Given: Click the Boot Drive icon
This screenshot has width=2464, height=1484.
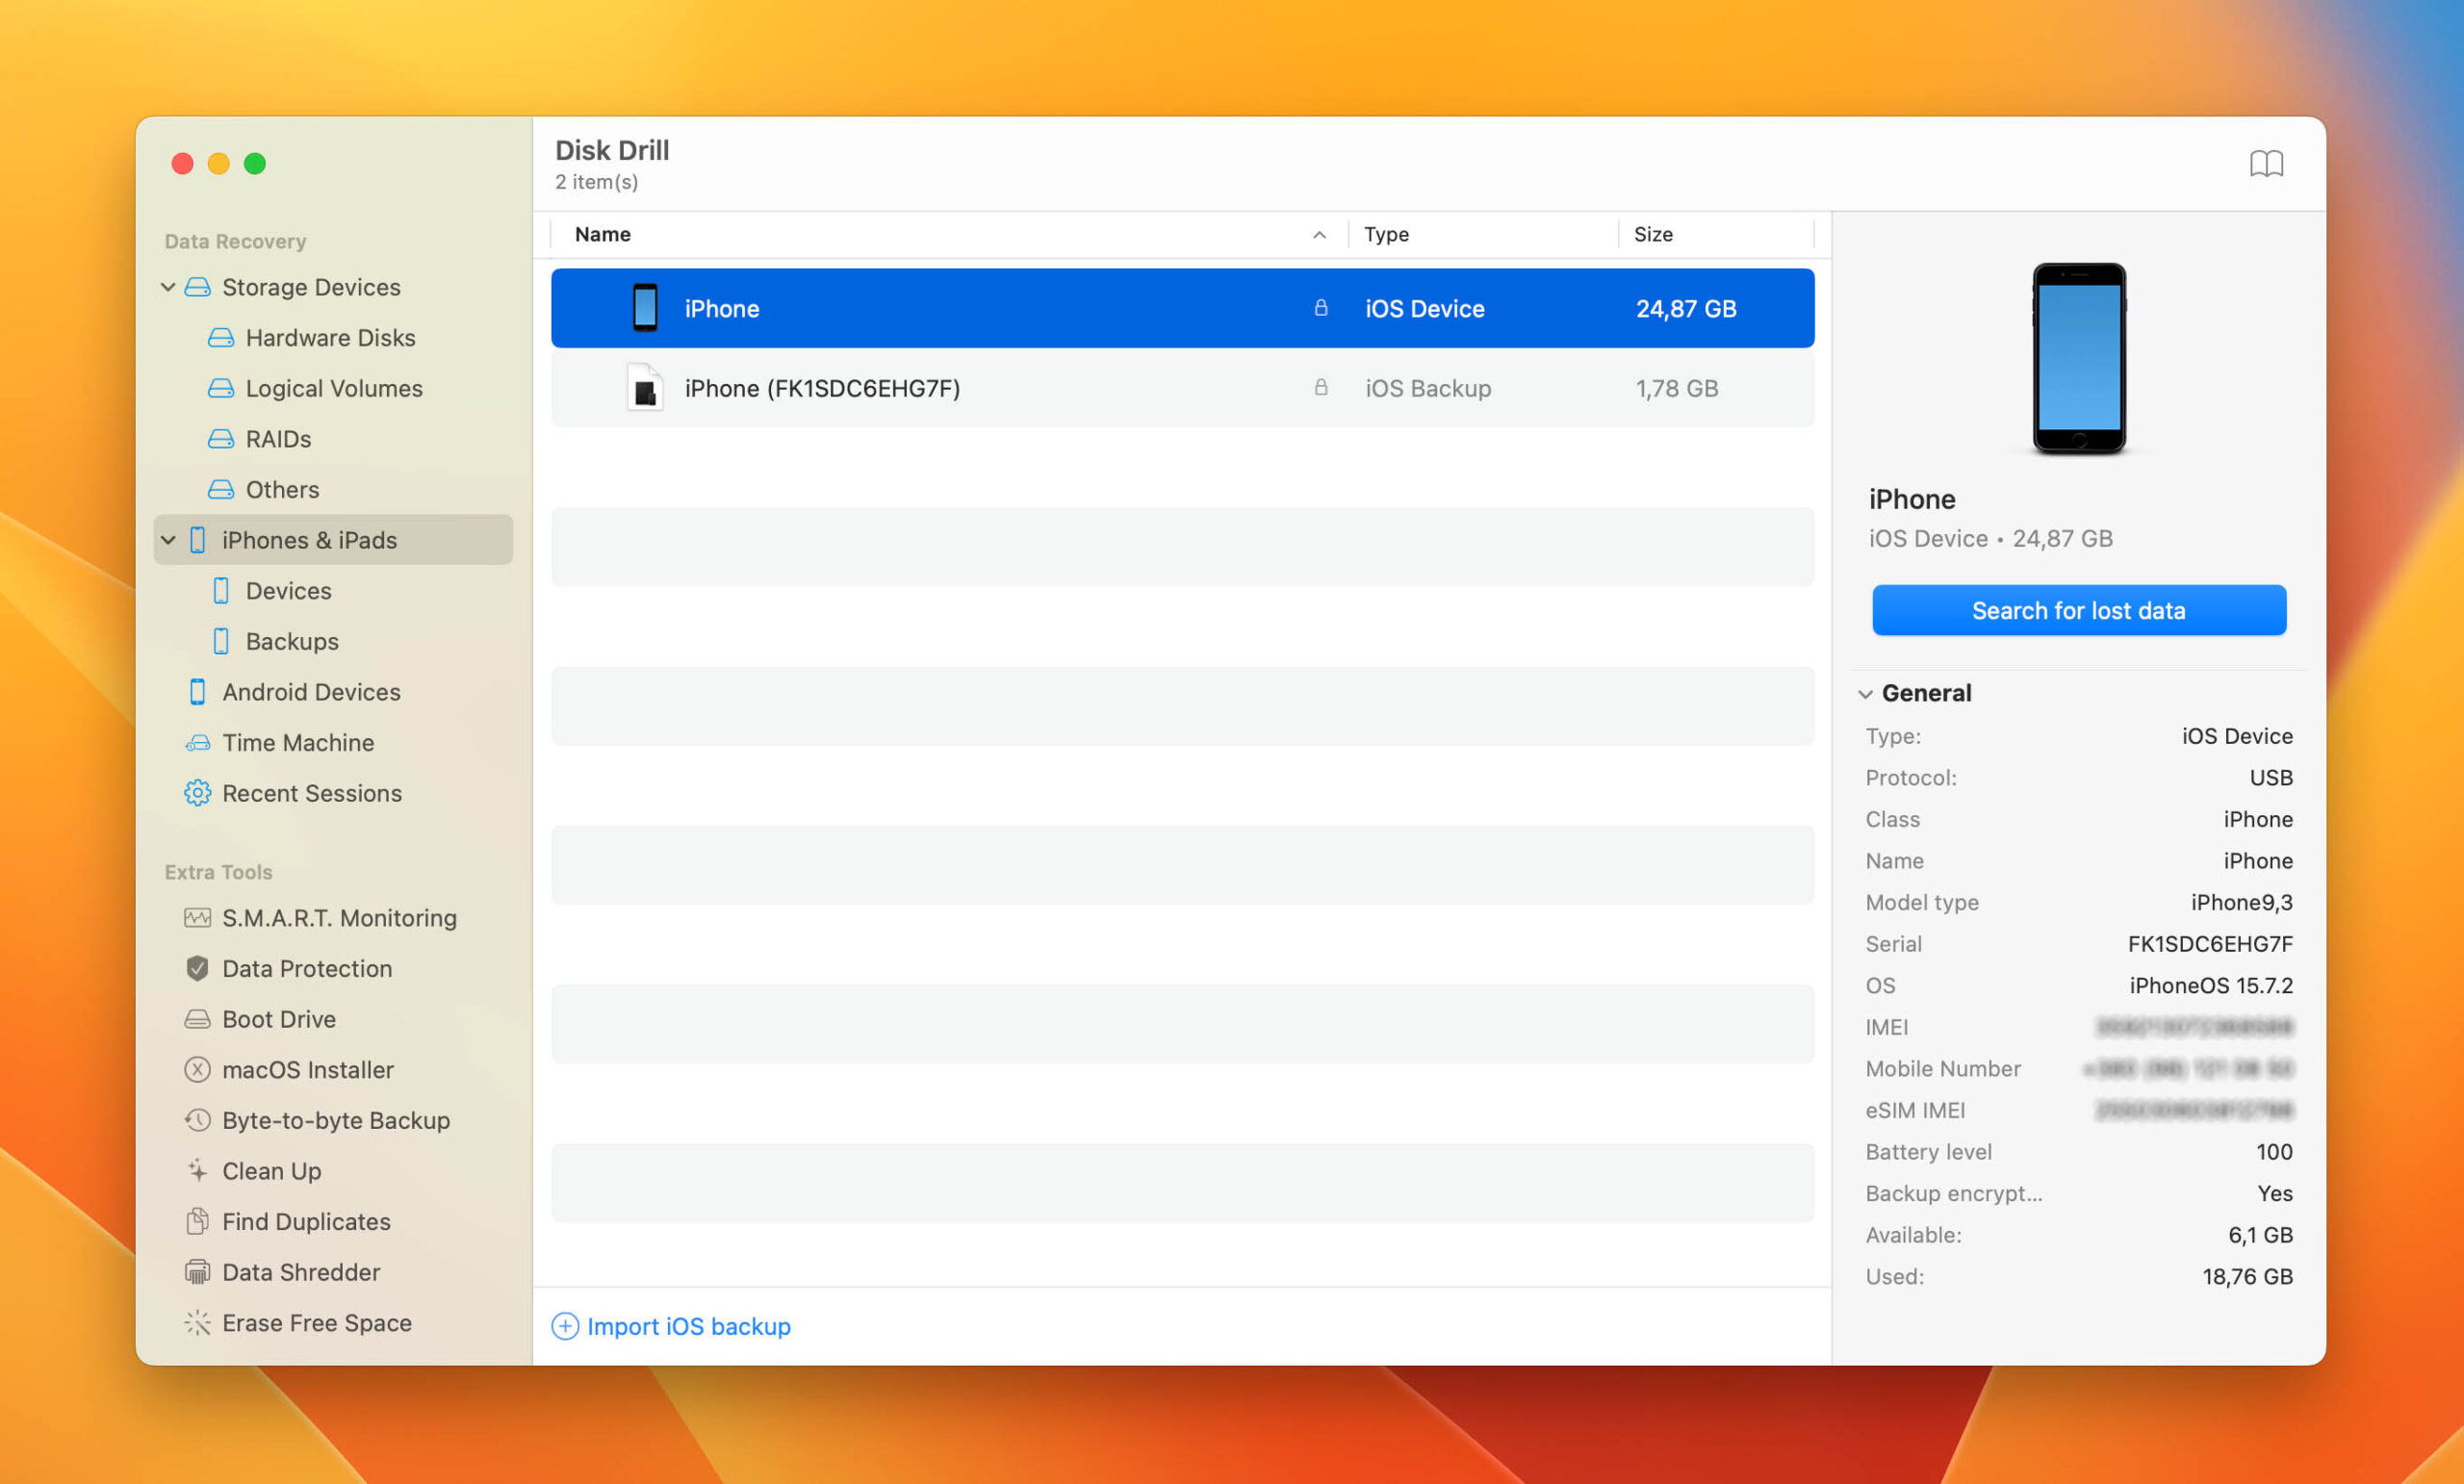Looking at the screenshot, I should tap(197, 1017).
